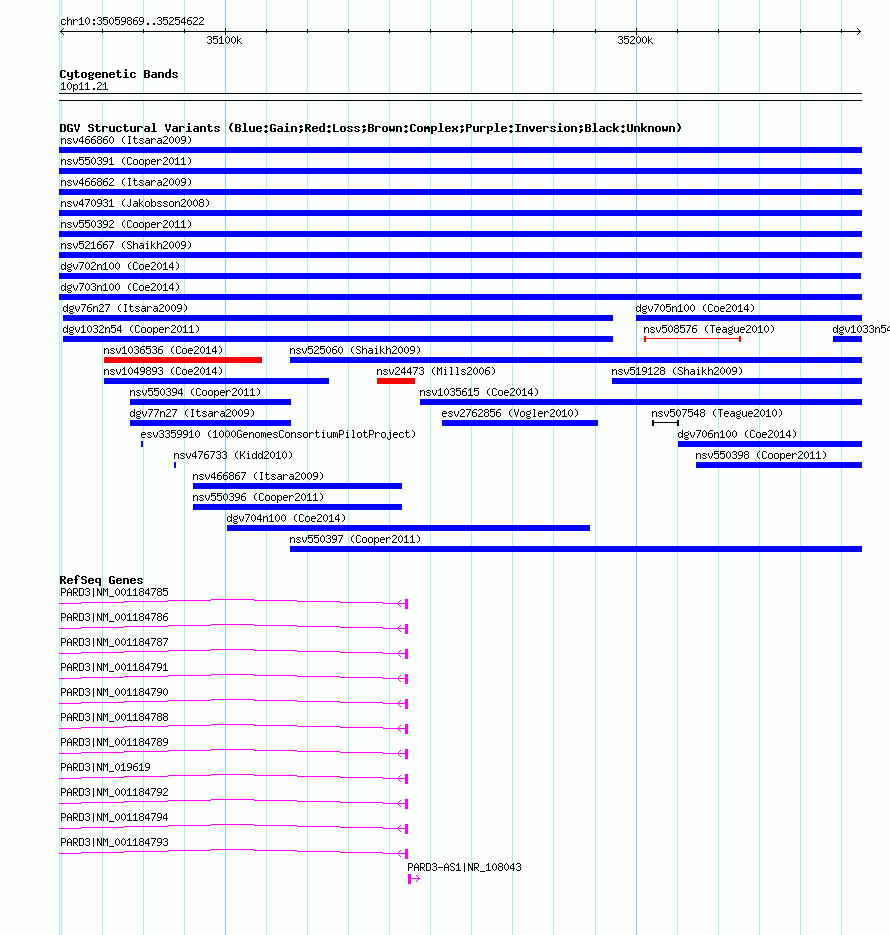
Task: Click dgv705n100 (Coe2014) label
Action: (695, 308)
